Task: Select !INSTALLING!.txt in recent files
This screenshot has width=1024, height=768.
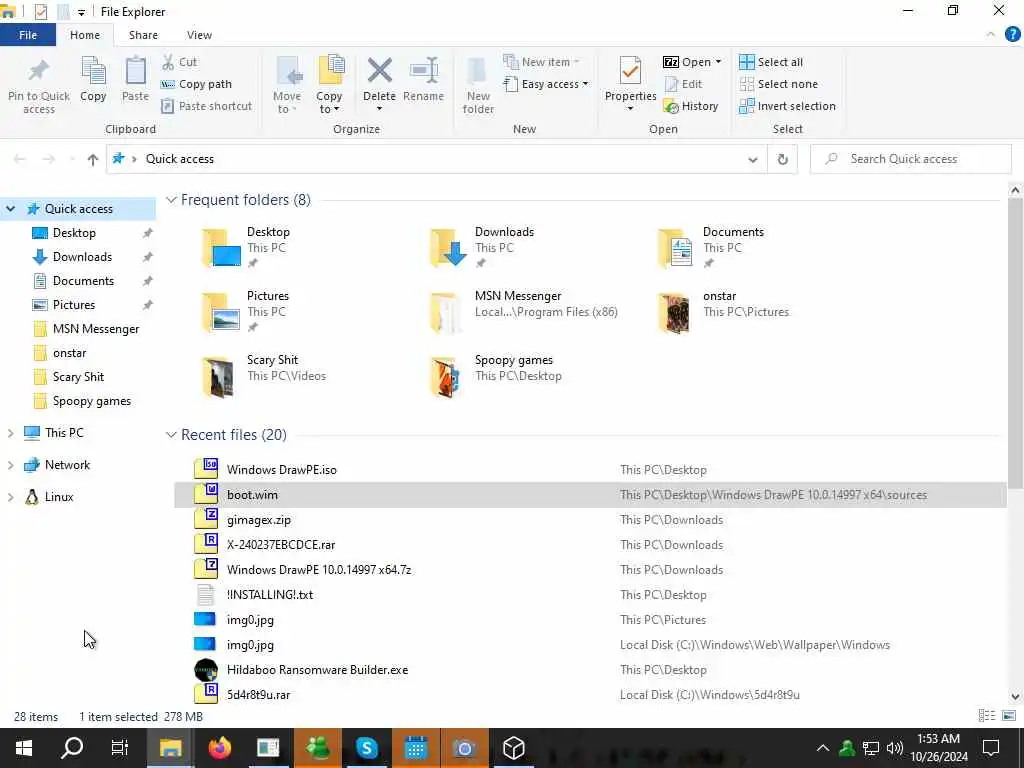Action: coord(590,595)
